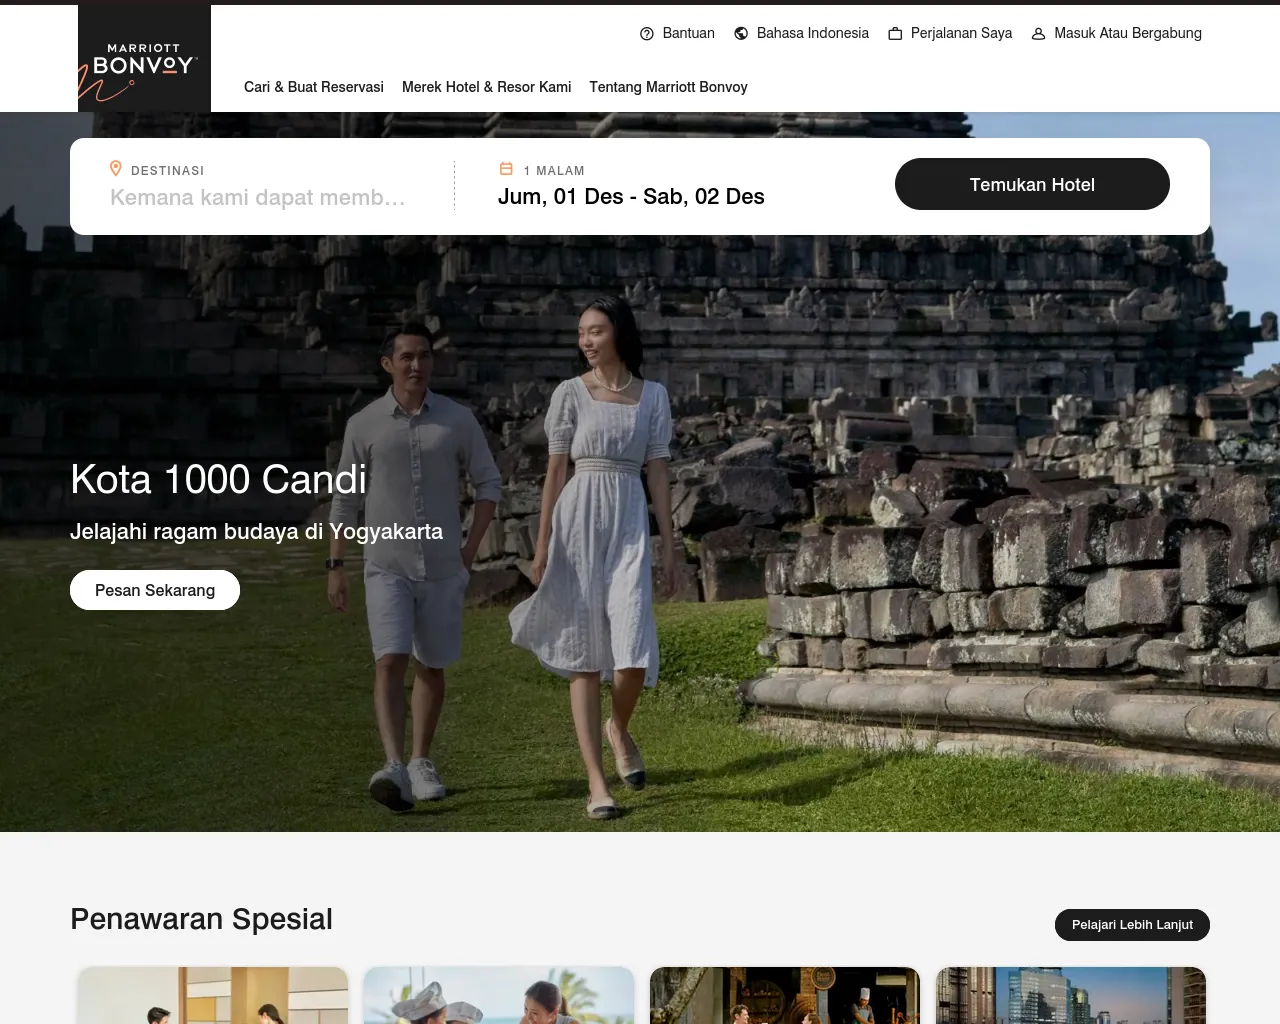
Task: Open the date picker showing Jum, 01 Des
Action: point(631,197)
